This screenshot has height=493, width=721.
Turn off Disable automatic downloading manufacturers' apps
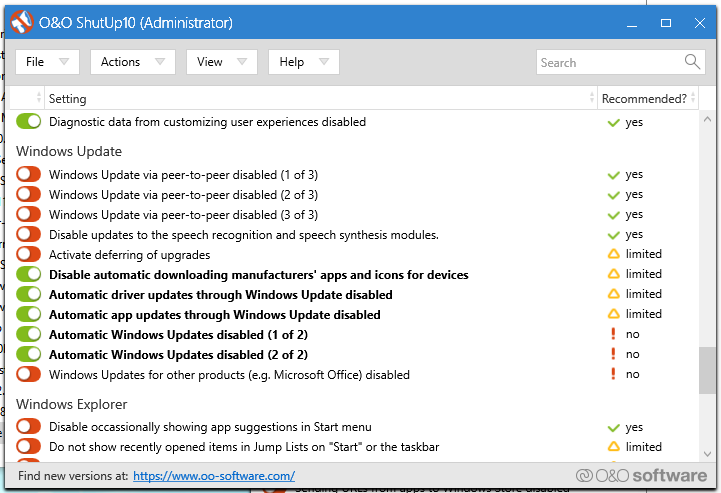tap(29, 274)
